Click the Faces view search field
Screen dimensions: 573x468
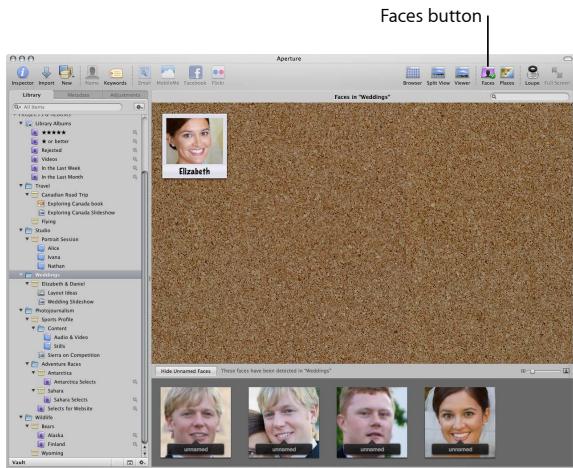530,97
